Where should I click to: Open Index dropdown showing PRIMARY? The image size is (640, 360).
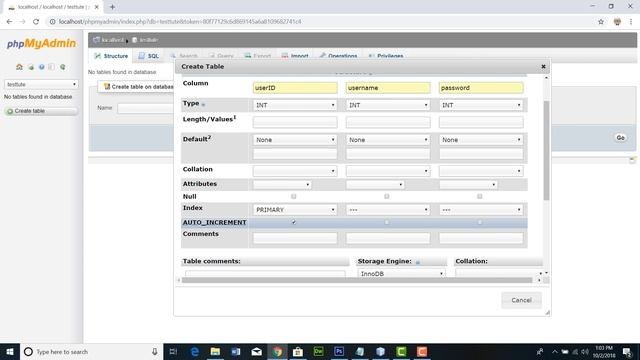pyautogui.click(x=295, y=210)
